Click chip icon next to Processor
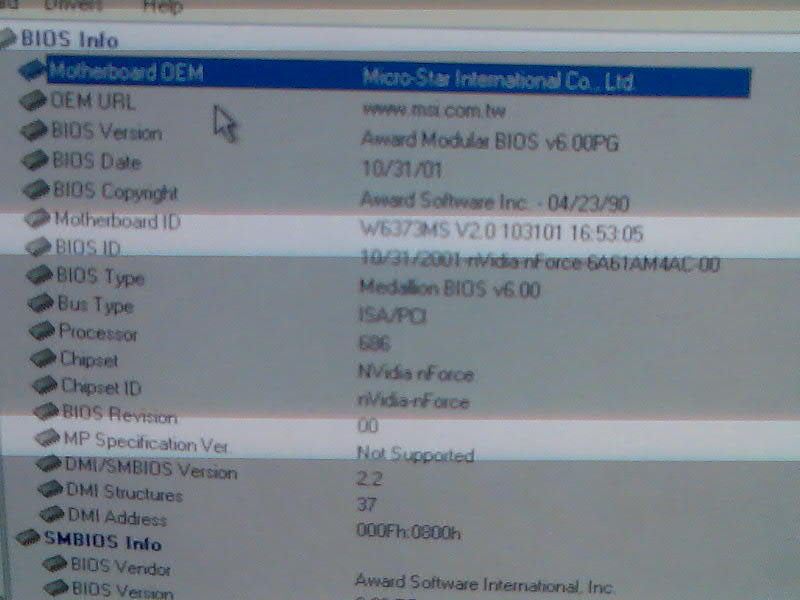The image size is (800, 600). (x=42, y=331)
